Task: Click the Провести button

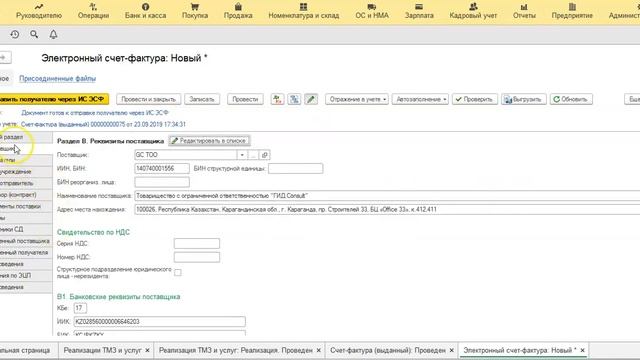Action: pos(245,99)
